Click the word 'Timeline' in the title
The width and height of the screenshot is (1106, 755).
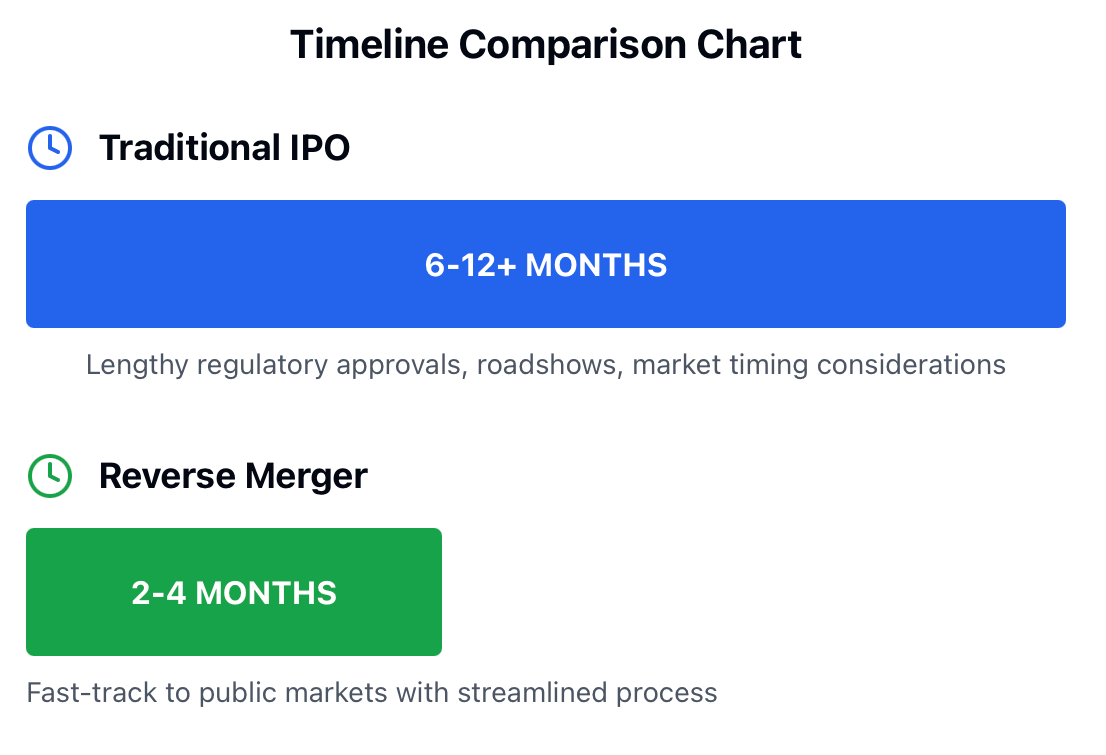(369, 44)
